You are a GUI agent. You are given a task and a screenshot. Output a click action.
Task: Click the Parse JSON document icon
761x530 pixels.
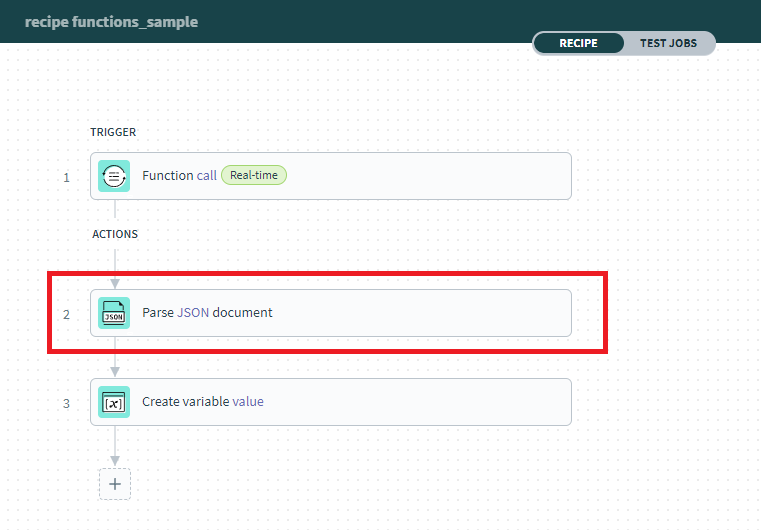(x=114, y=313)
